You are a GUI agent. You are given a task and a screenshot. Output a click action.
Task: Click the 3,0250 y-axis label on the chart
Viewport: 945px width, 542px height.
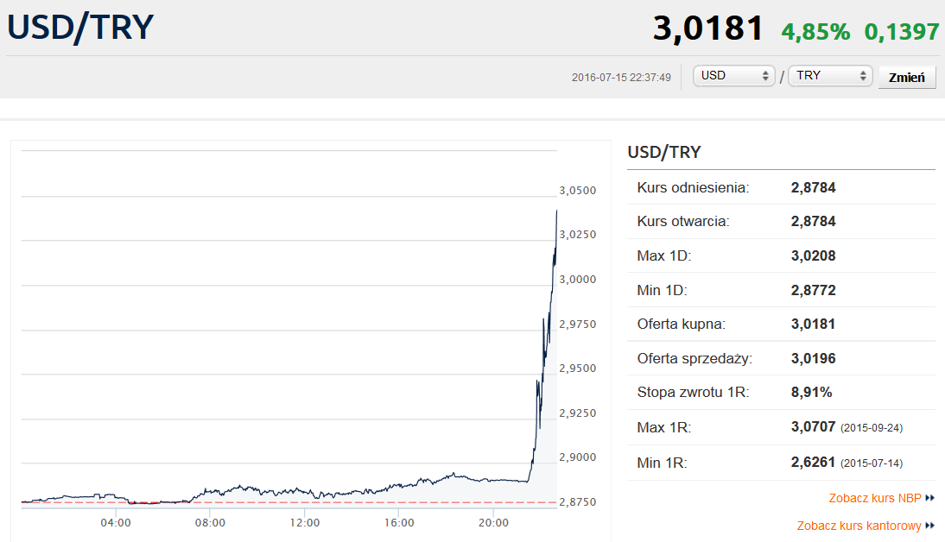click(x=577, y=235)
